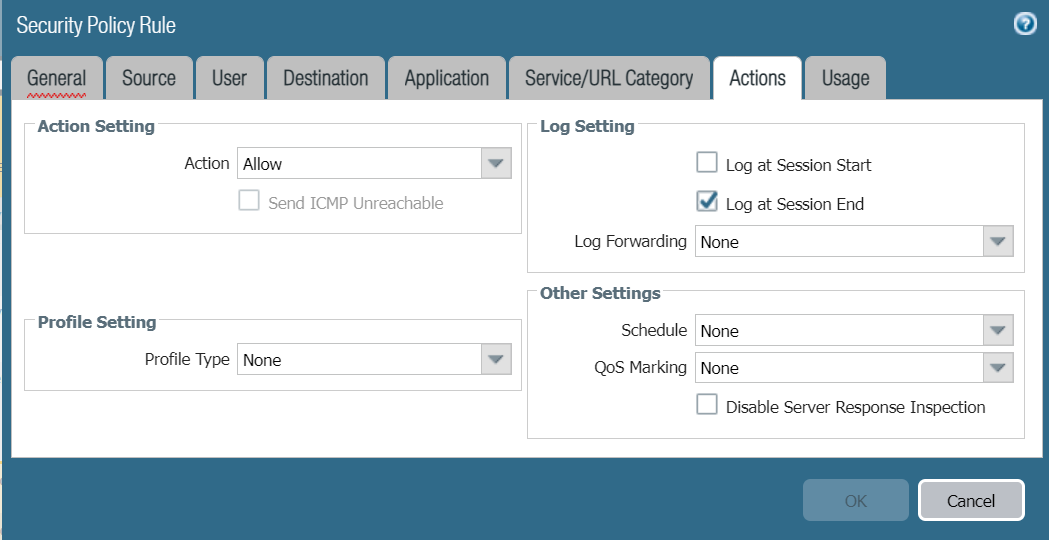Viewport: 1049px width, 540px height.
Task: Expand the Action dropdown arrow
Action: click(x=496, y=164)
